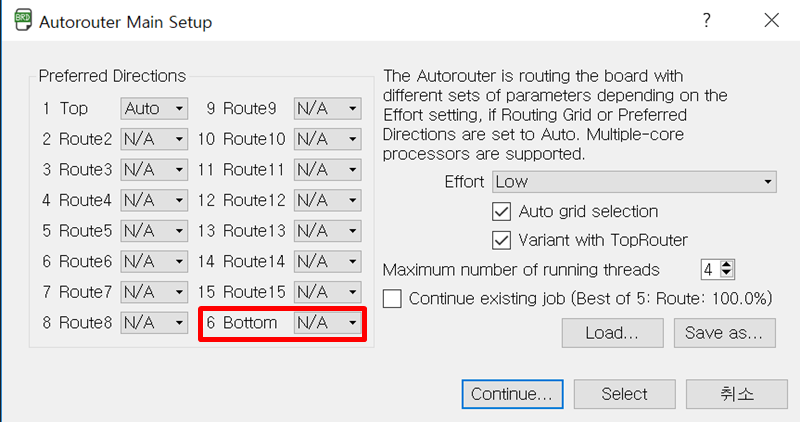Viewport: 800px width, 422px height.
Task: Close the Autorouter Main Setup dialog
Action: (771, 20)
